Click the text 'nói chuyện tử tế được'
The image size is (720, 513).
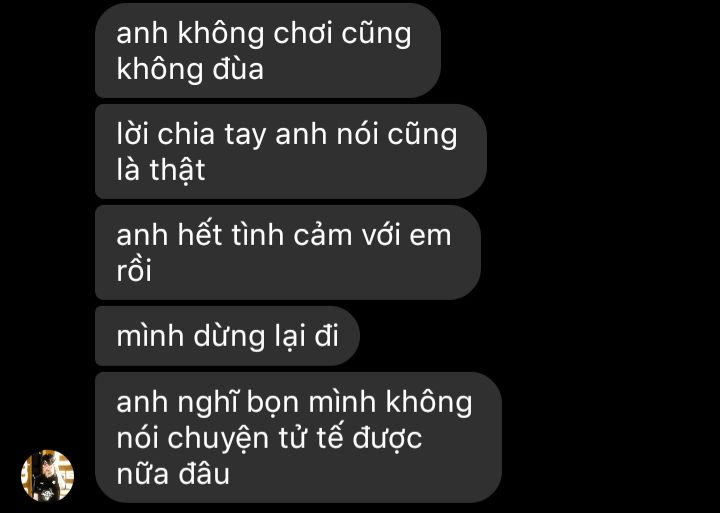(269, 438)
